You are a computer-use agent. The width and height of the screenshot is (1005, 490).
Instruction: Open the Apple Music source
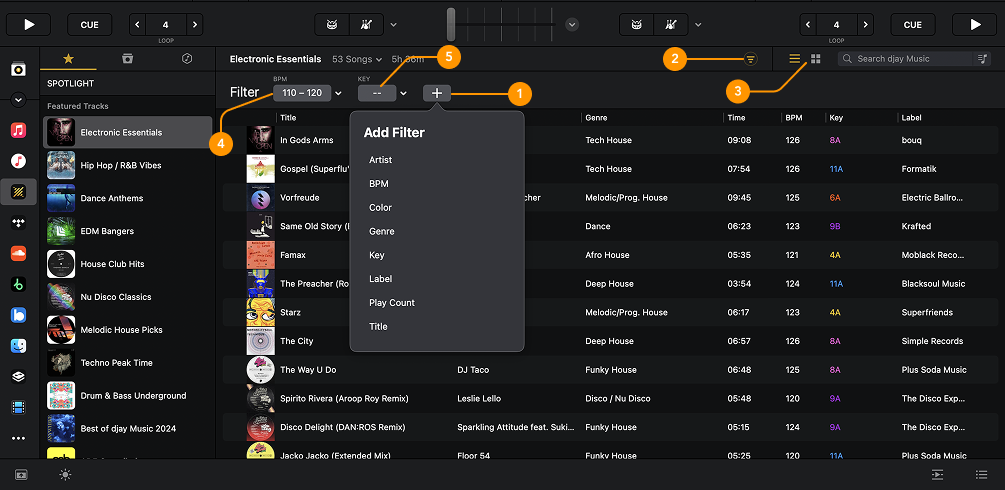[19, 130]
